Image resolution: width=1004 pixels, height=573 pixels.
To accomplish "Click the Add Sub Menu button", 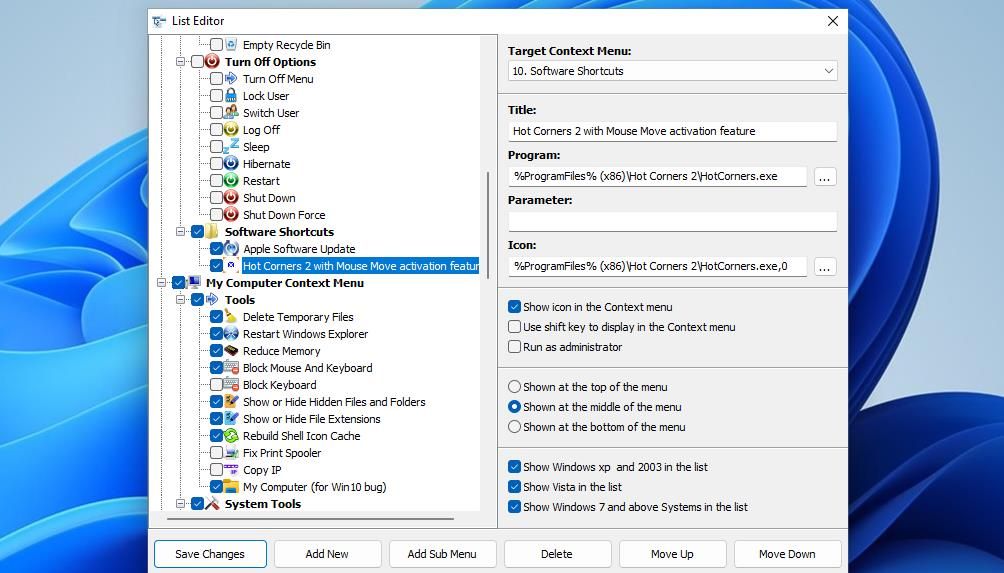I will click(442, 554).
